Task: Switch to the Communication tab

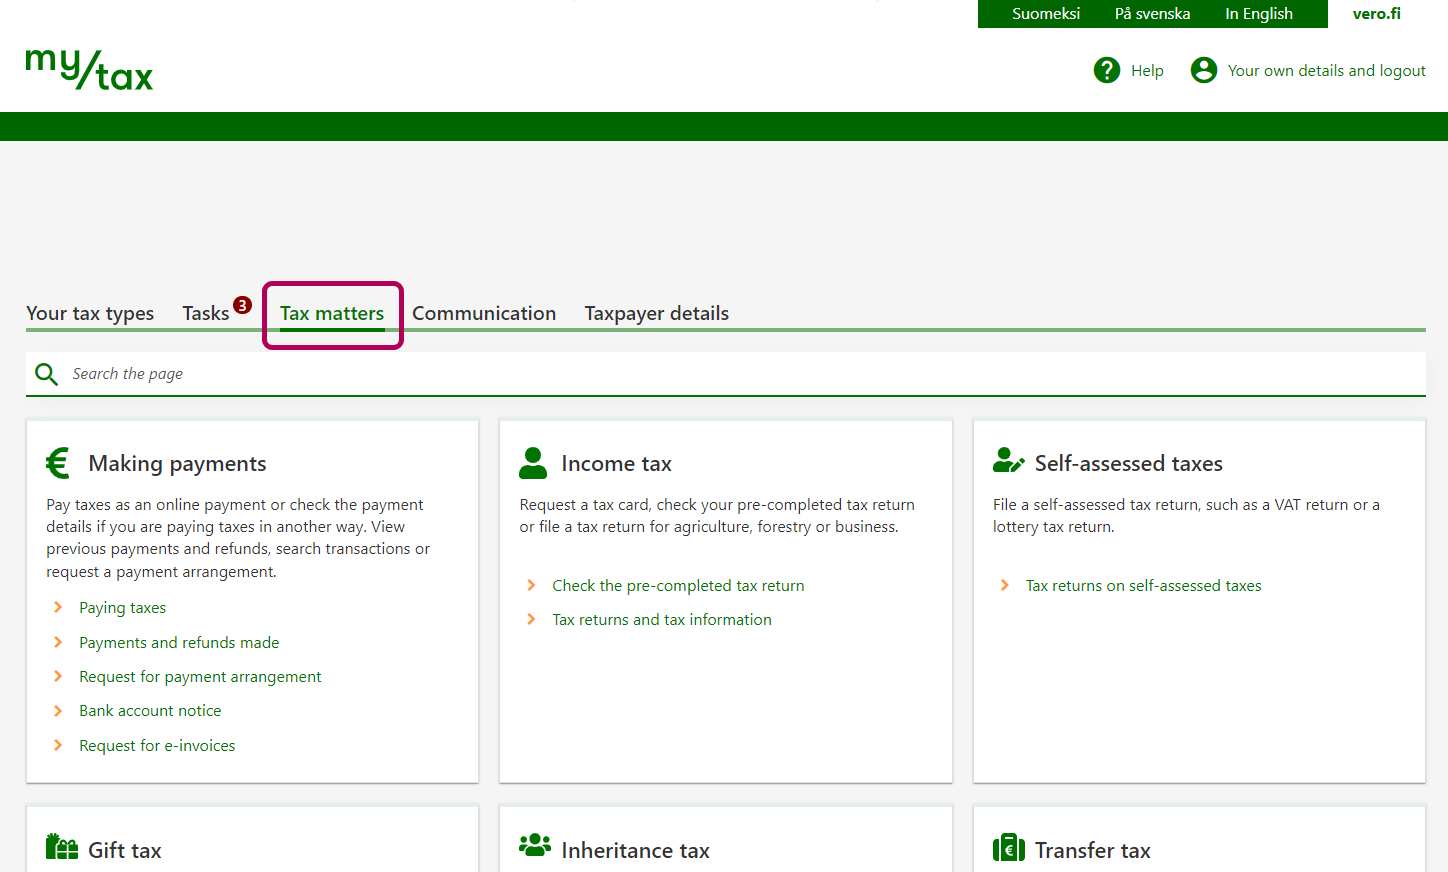Action: 484,313
